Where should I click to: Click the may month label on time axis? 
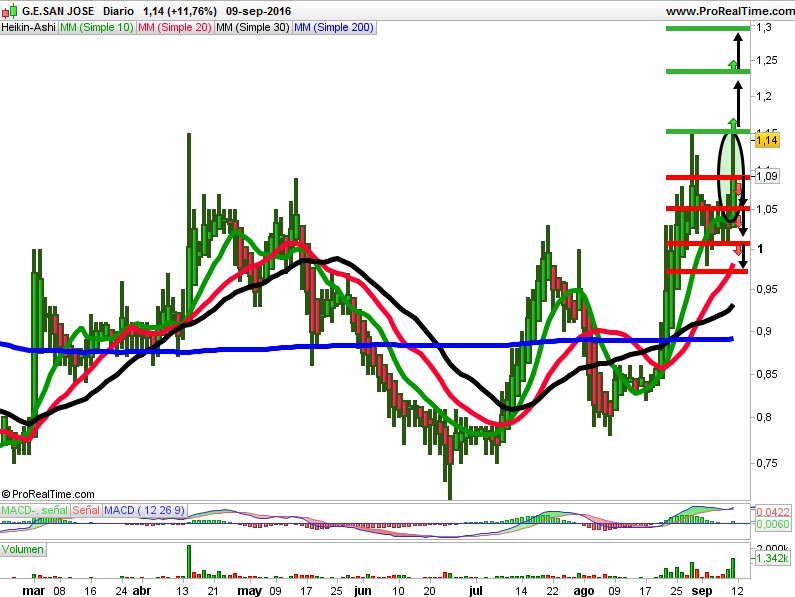(x=250, y=590)
